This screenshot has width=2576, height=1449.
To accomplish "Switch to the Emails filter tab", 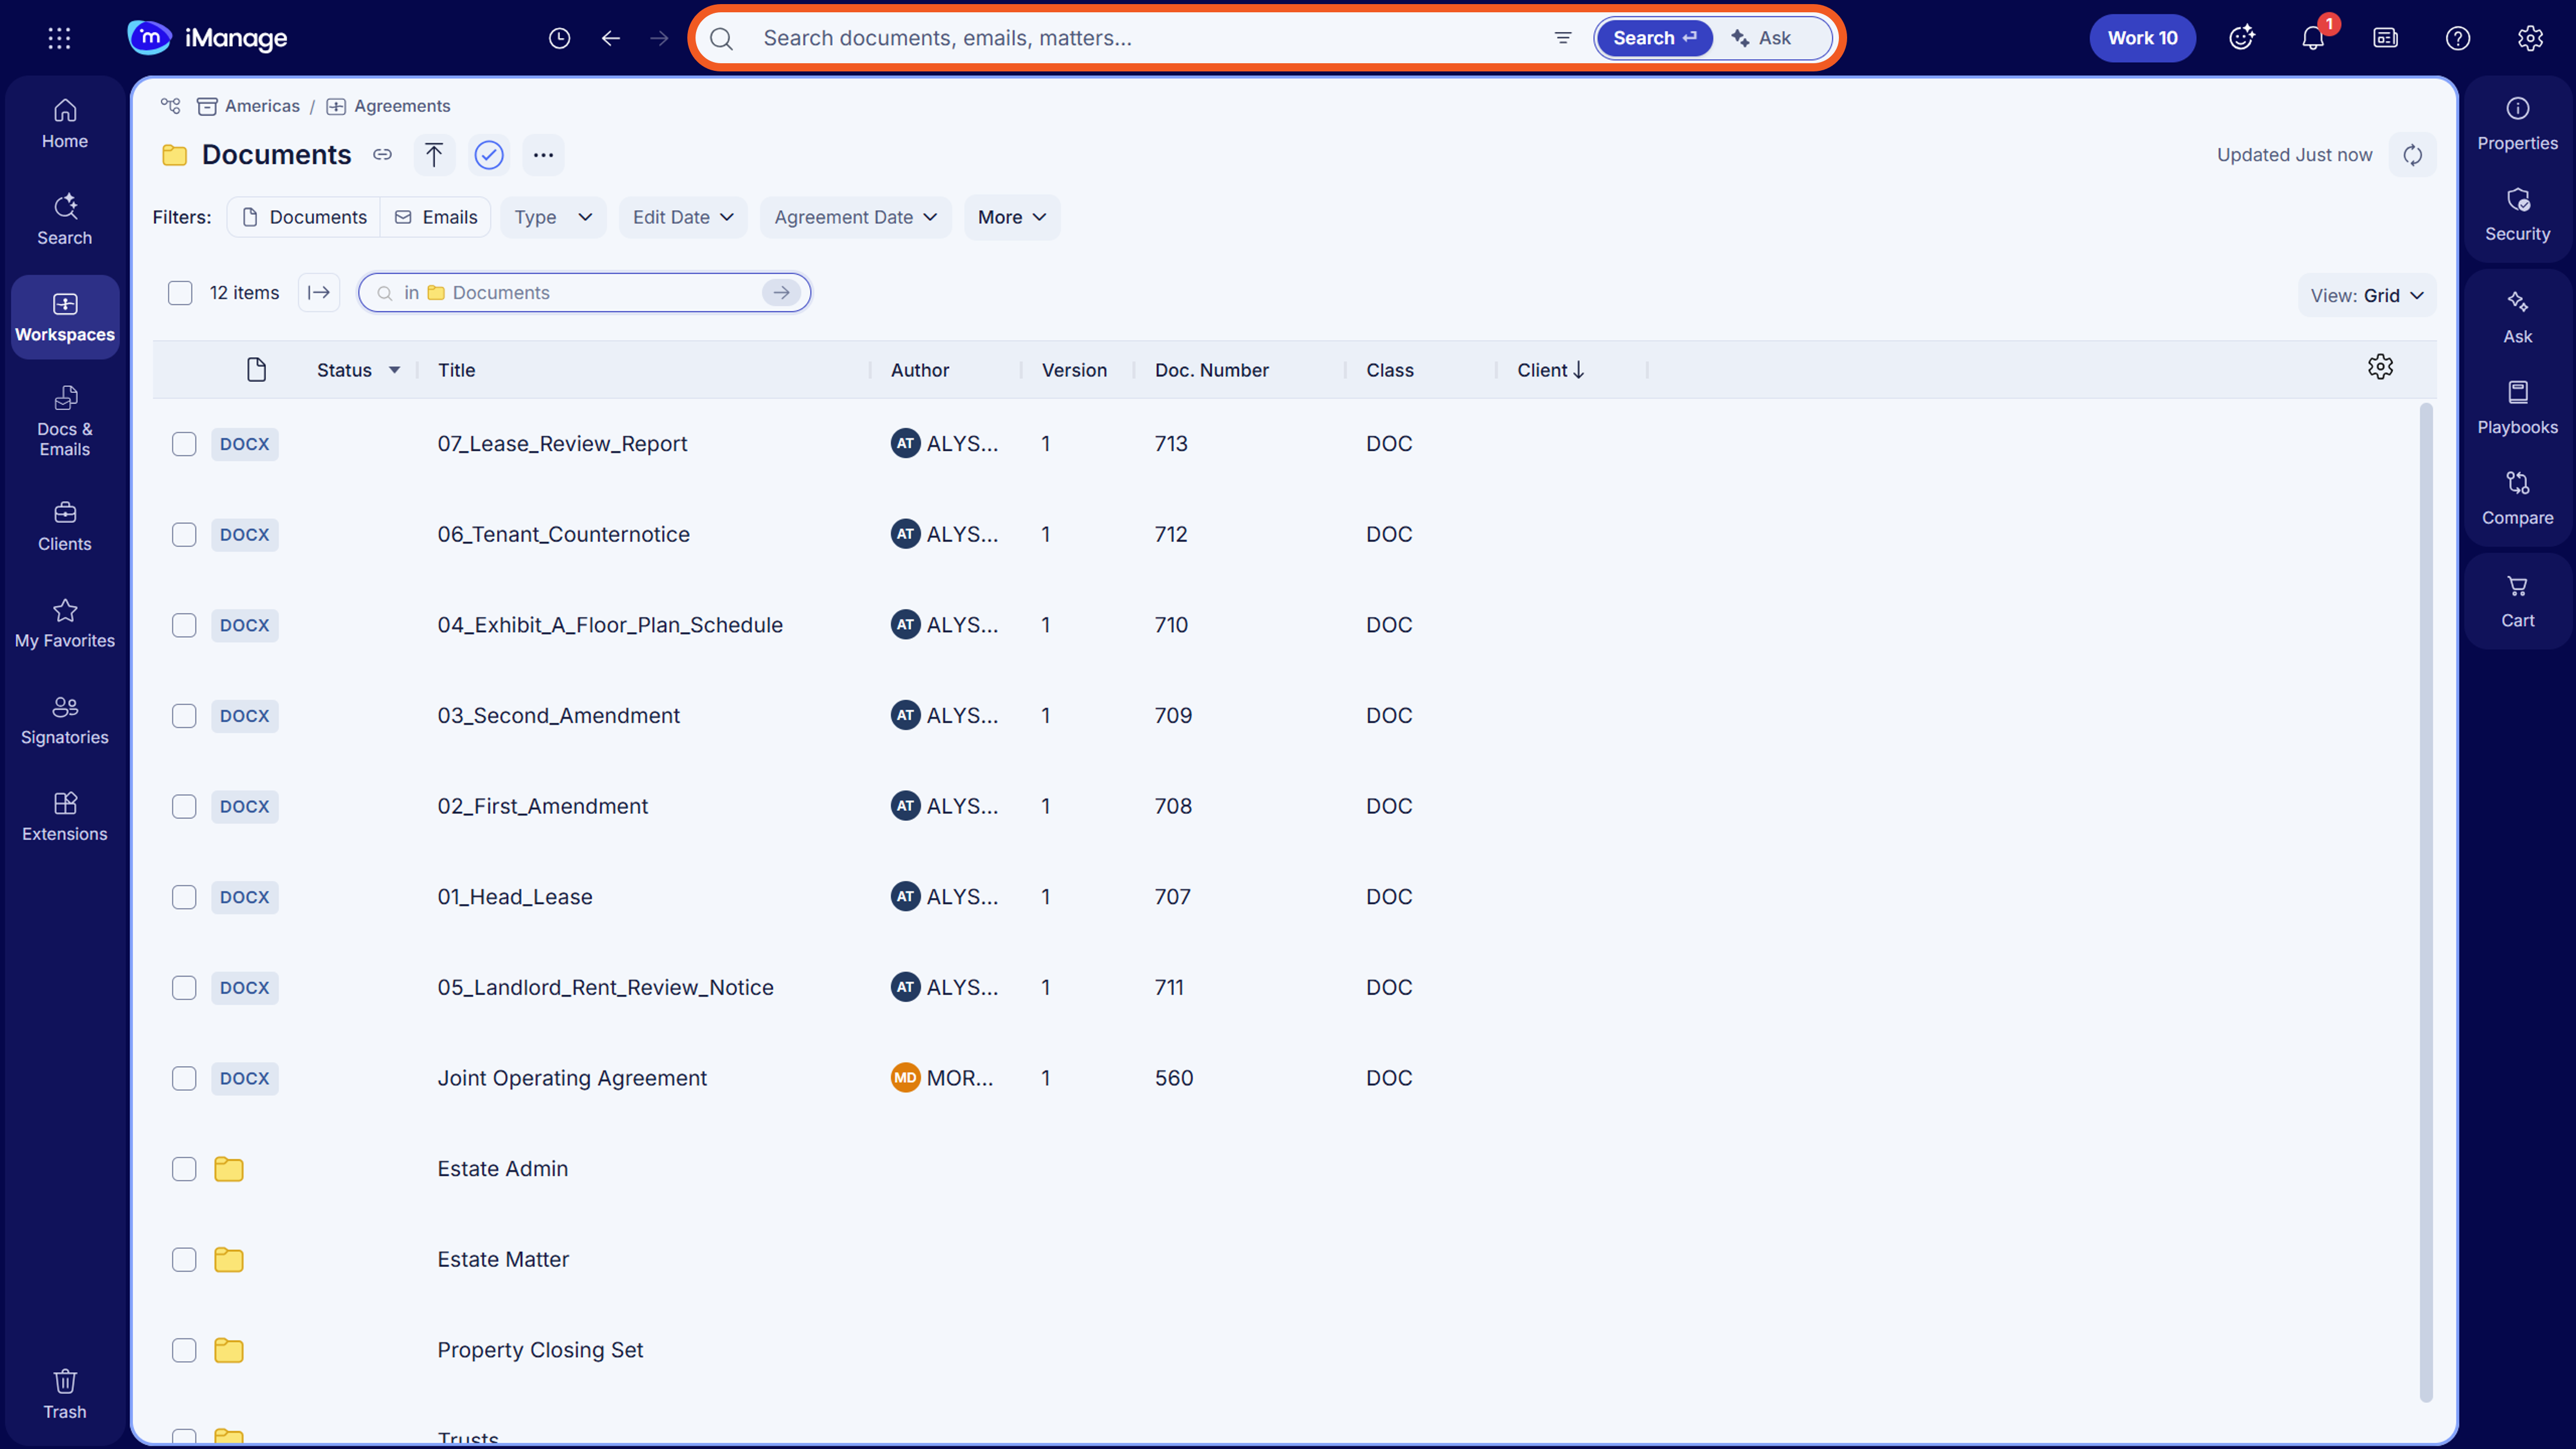I will point(436,217).
